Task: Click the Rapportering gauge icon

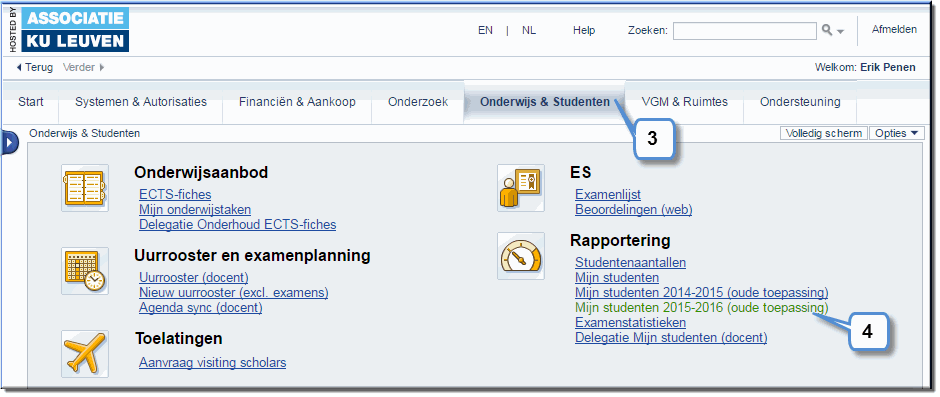Action: tap(520, 256)
